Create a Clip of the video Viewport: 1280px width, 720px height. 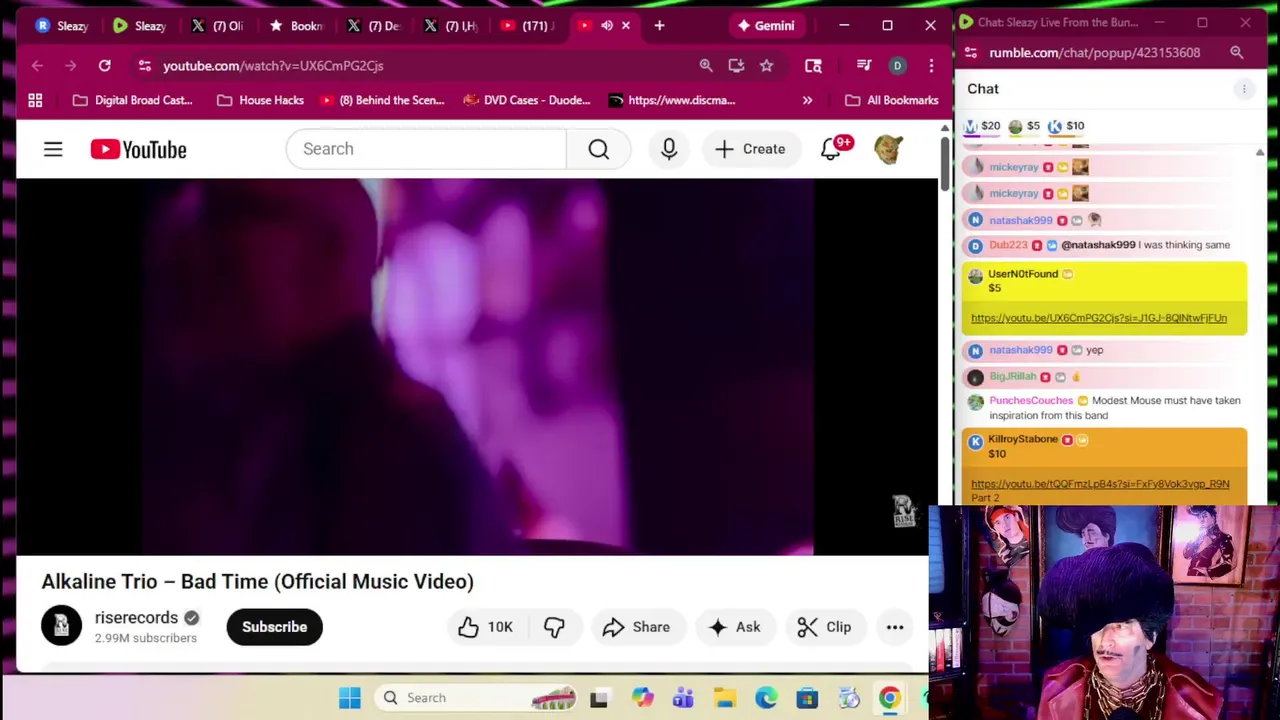[825, 627]
